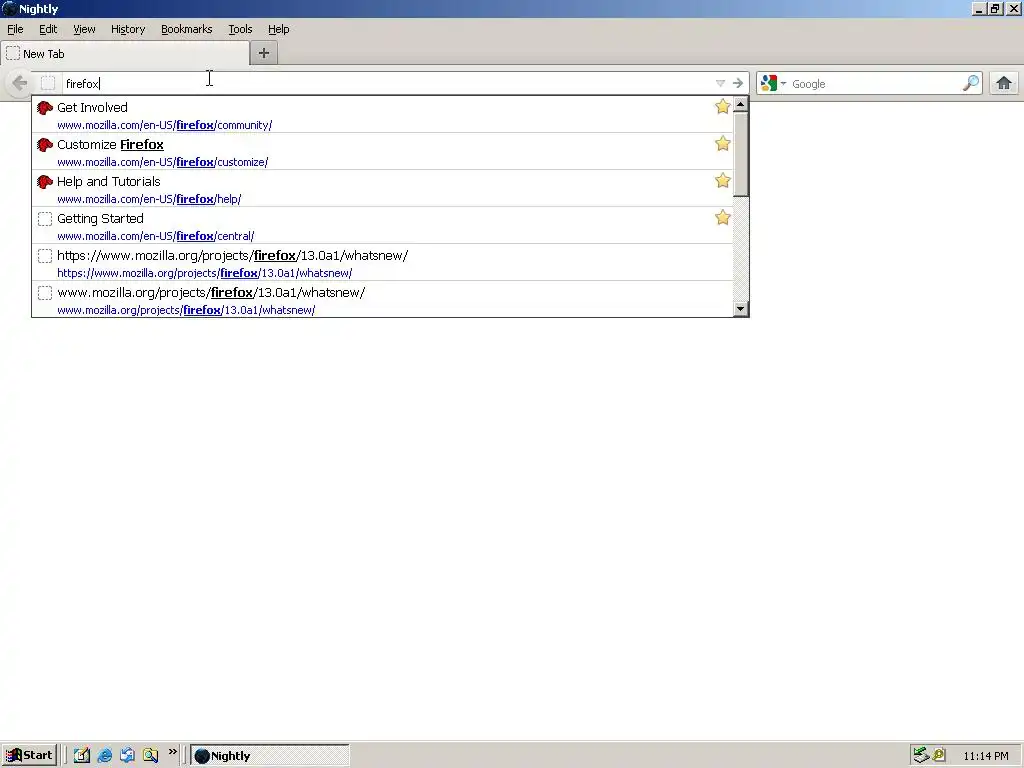Click the firefox/help/ URL

[x=149, y=199]
